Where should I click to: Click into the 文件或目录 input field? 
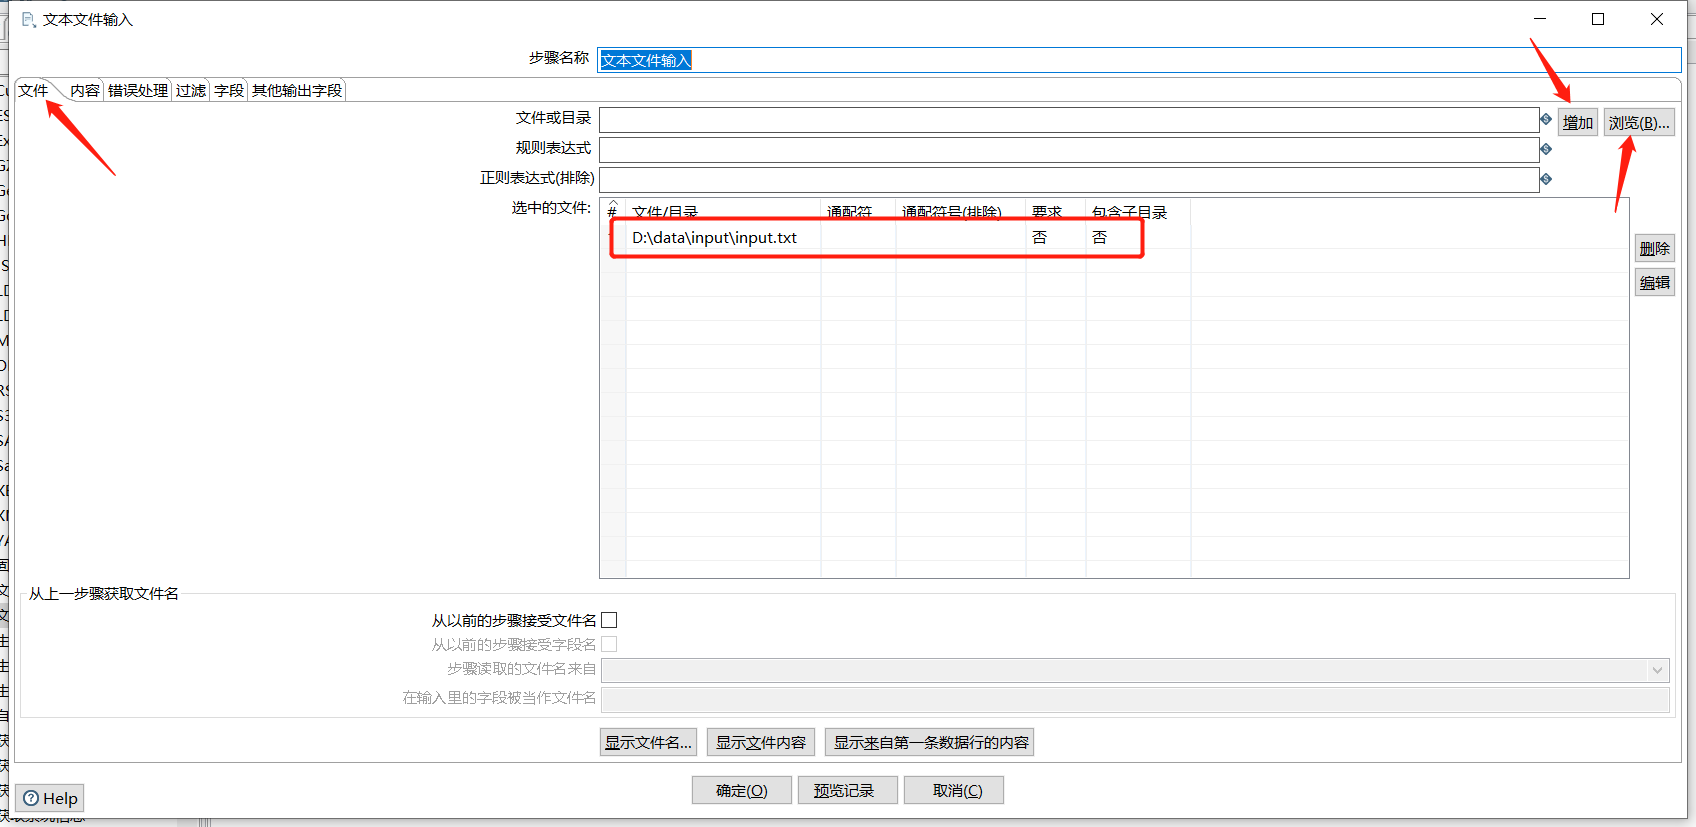point(1069,120)
